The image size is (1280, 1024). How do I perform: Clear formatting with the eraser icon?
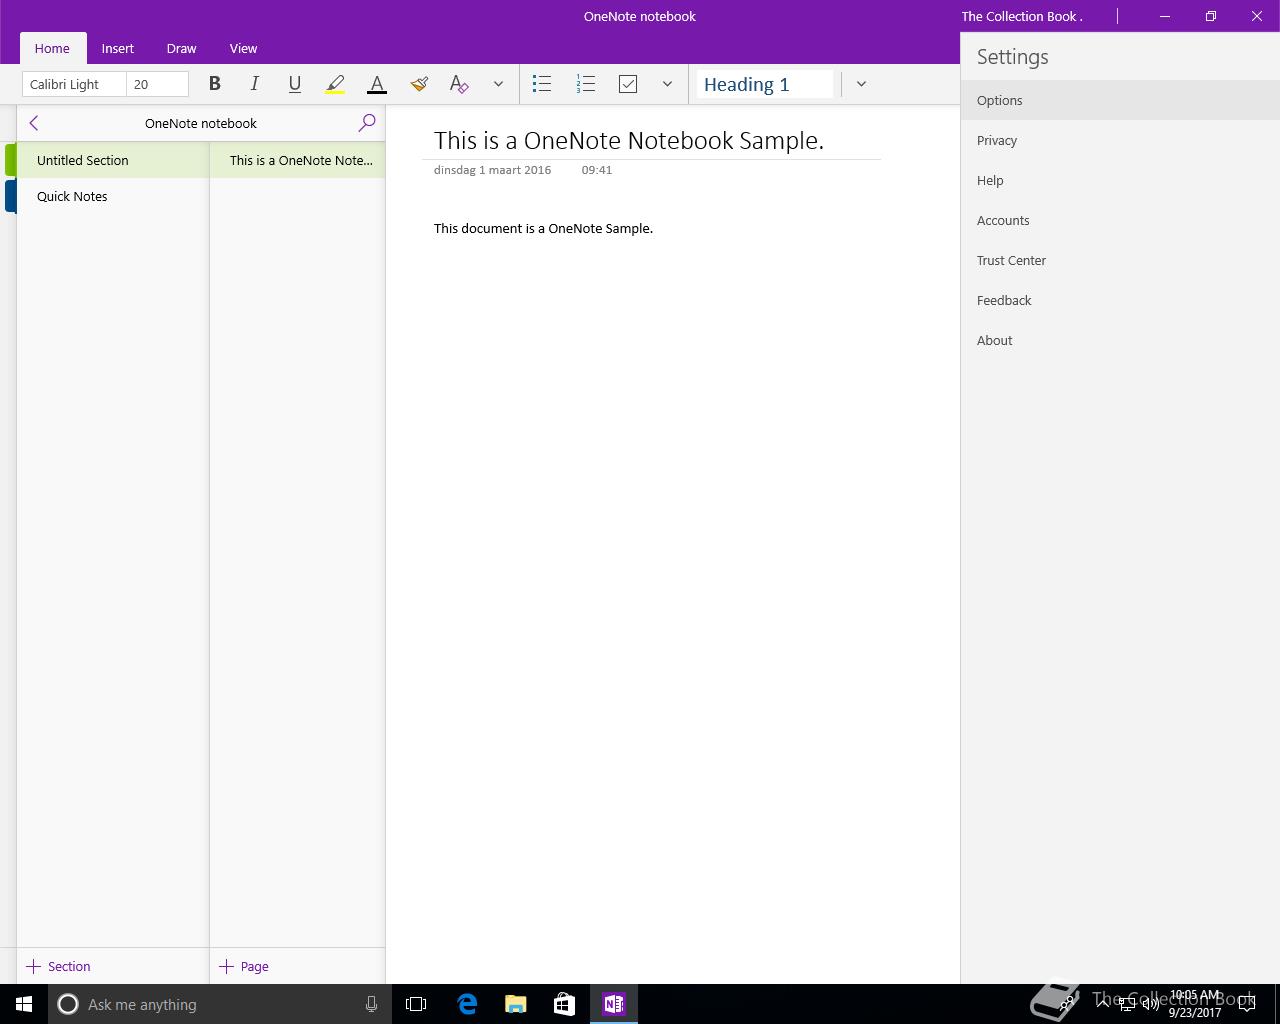[459, 84]
